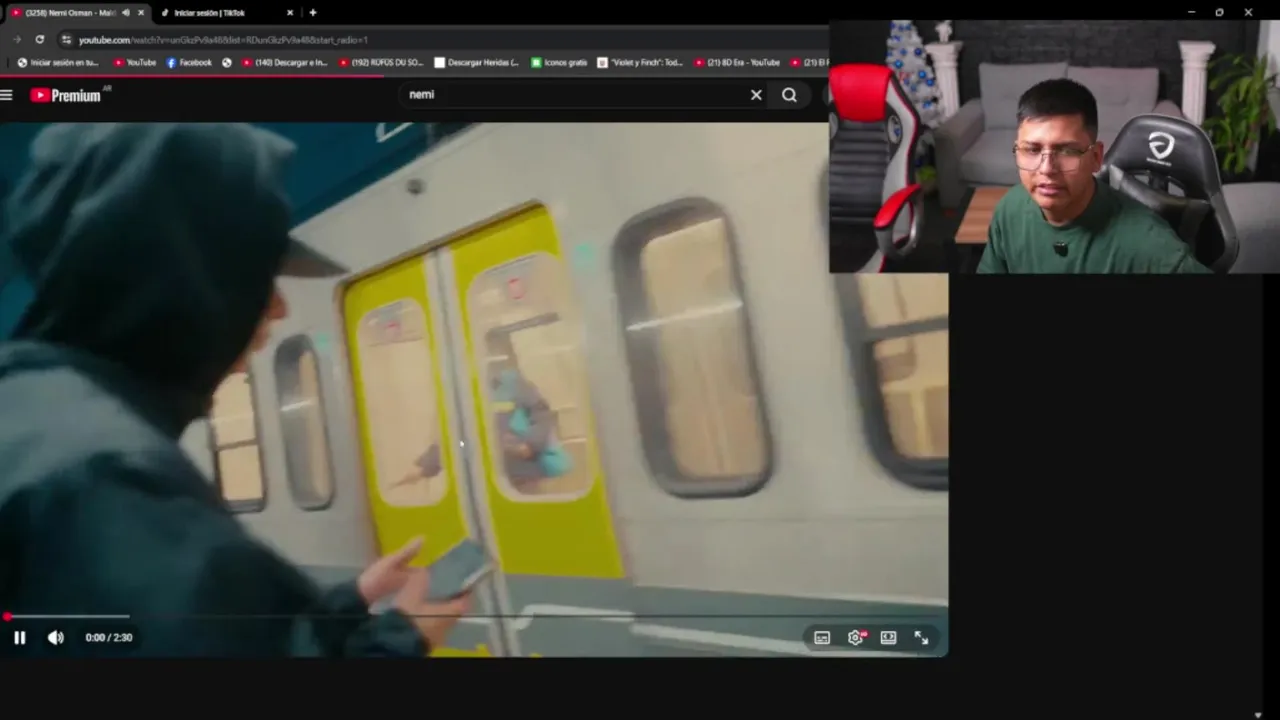Open the "(21) 8D Era - YouTube" bookmark
This screenshot has width=1280, height=720.
tap(736, 62)
